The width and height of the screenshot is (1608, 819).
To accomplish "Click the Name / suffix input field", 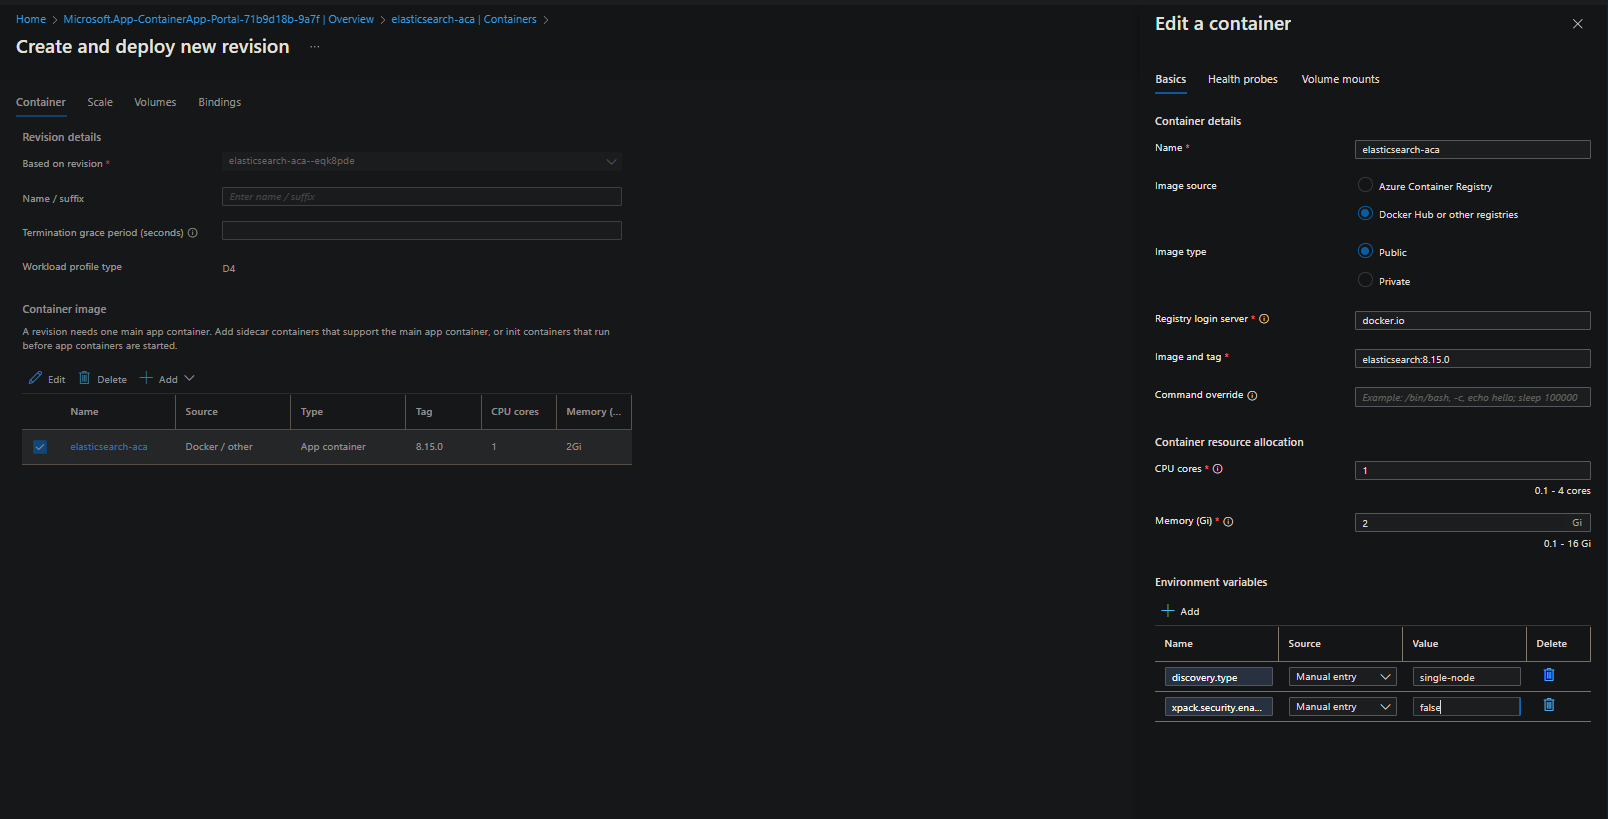I will coord(421,197).
